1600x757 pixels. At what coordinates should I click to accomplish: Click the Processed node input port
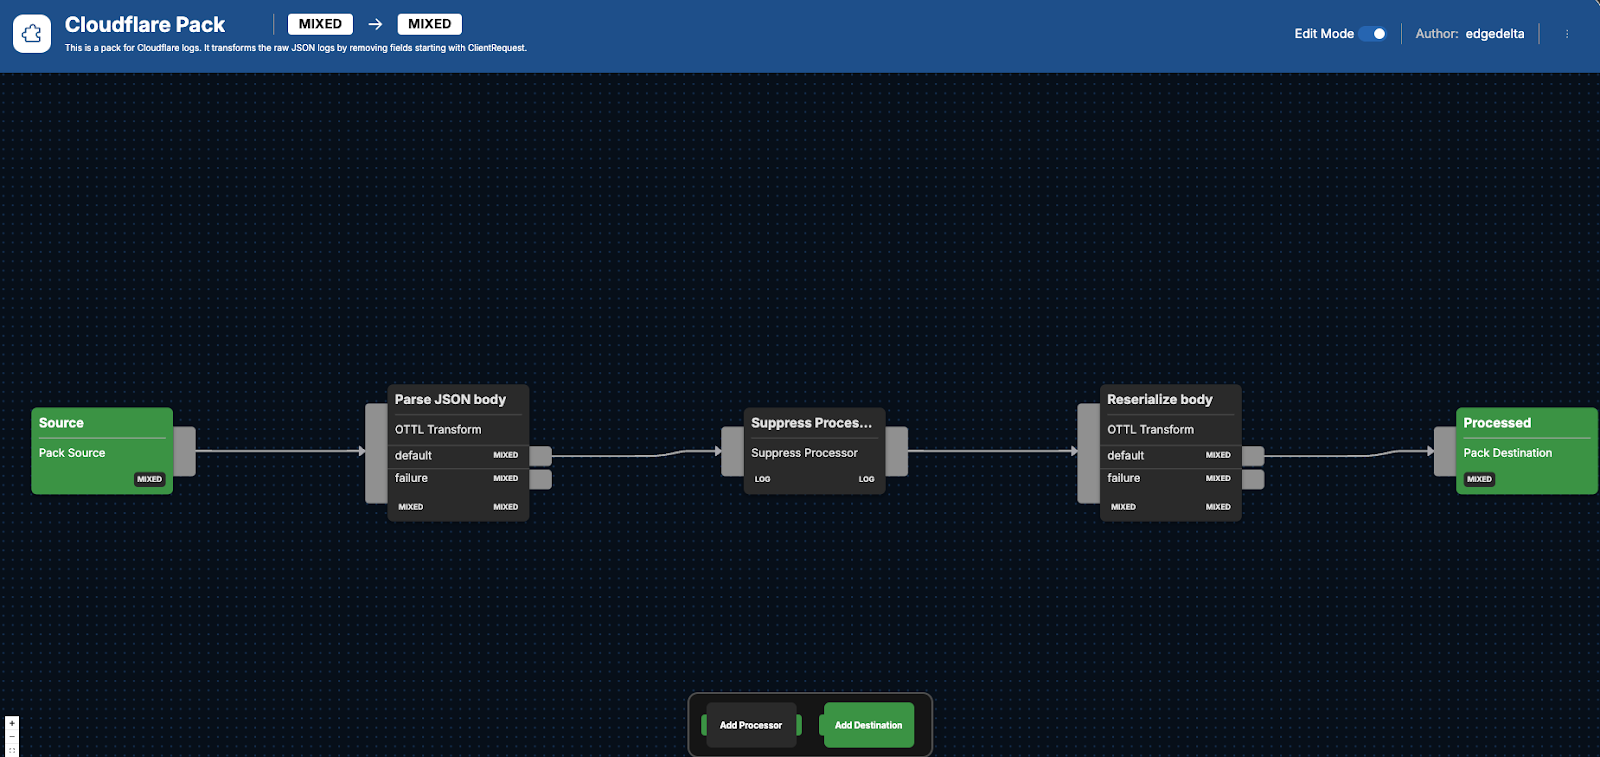(1444, 451)
